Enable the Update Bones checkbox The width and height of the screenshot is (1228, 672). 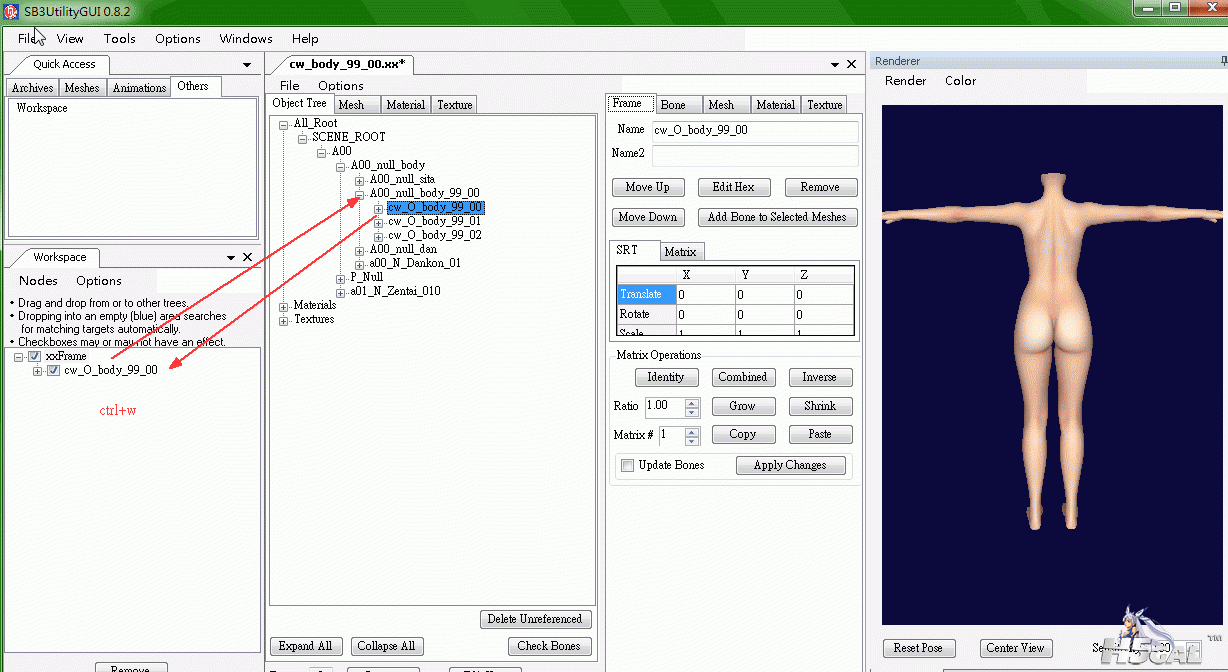coord(627,465)
